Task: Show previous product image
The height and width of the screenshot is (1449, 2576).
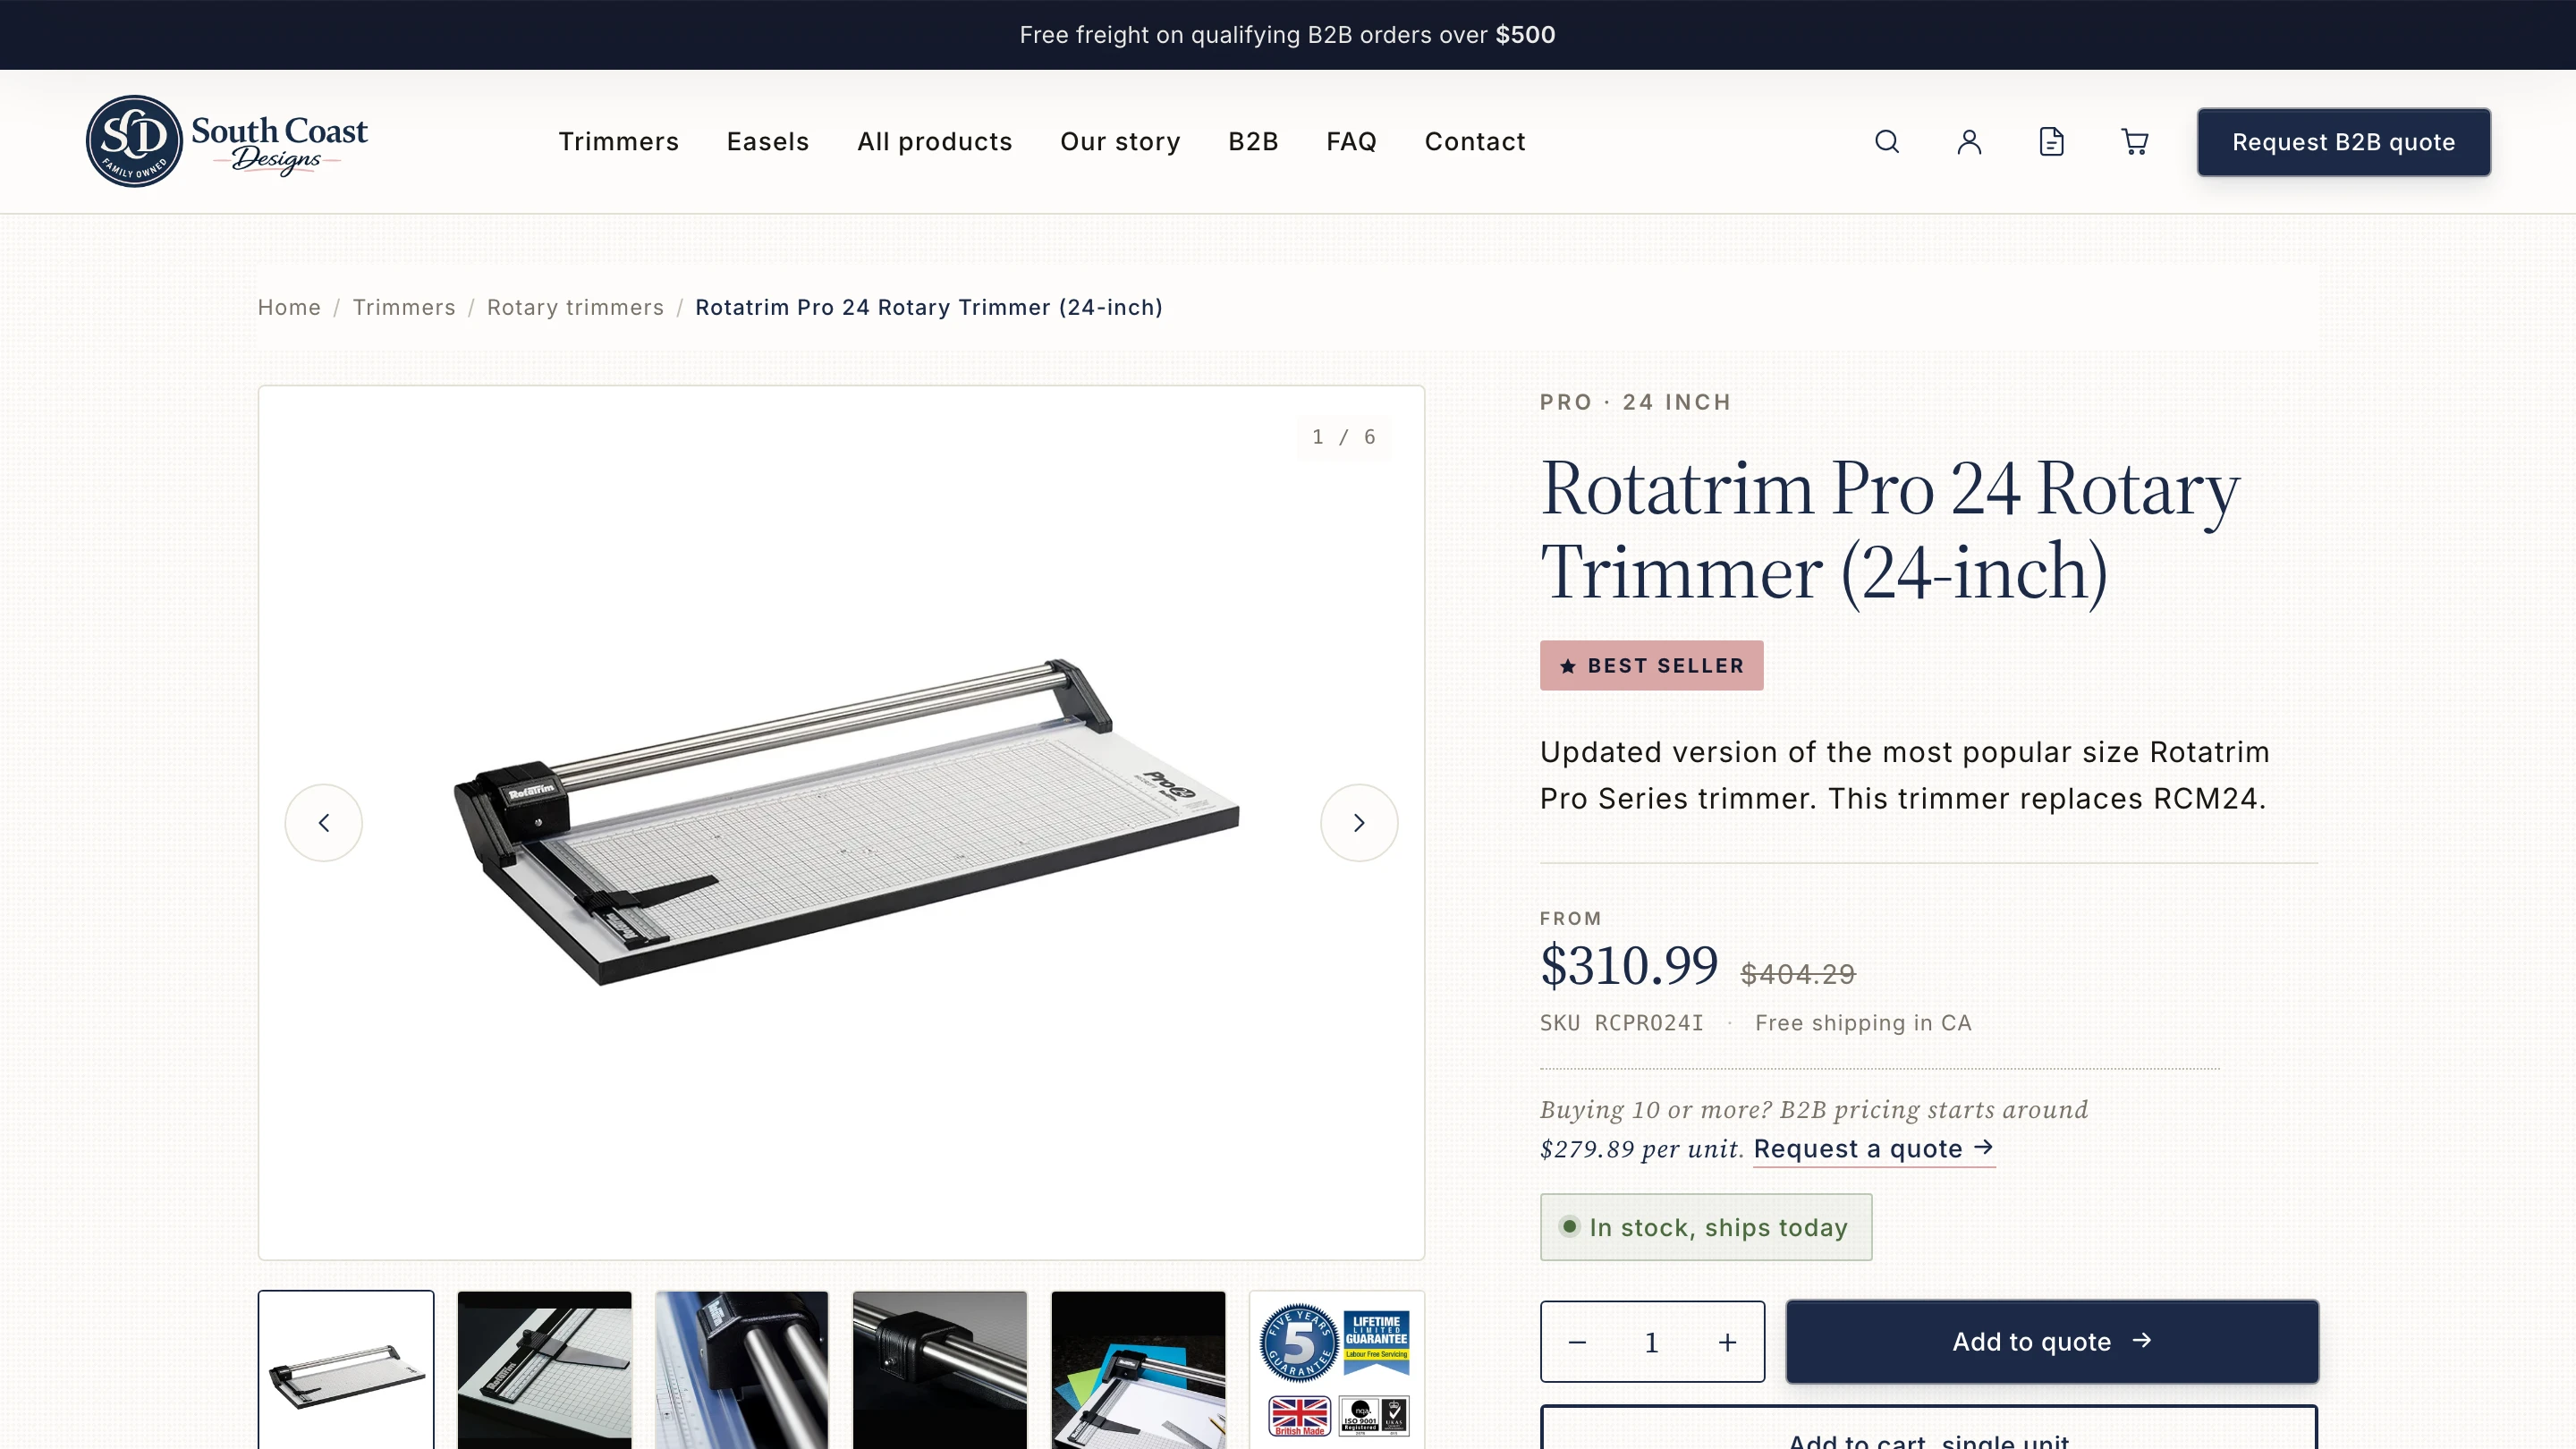Action: (x=323, y=822)
